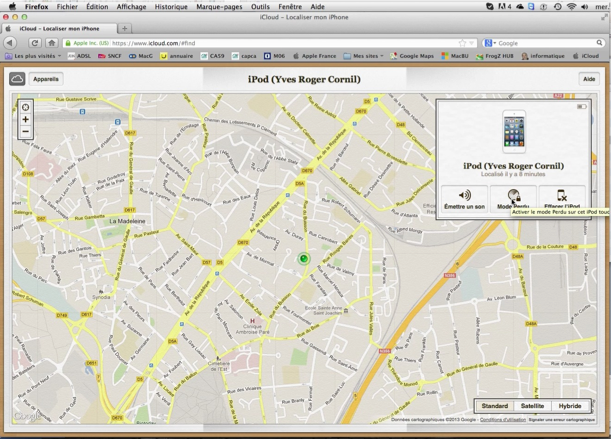Open the Marque-pages menu
611x439 pixels.
click(x=219, y=7)
